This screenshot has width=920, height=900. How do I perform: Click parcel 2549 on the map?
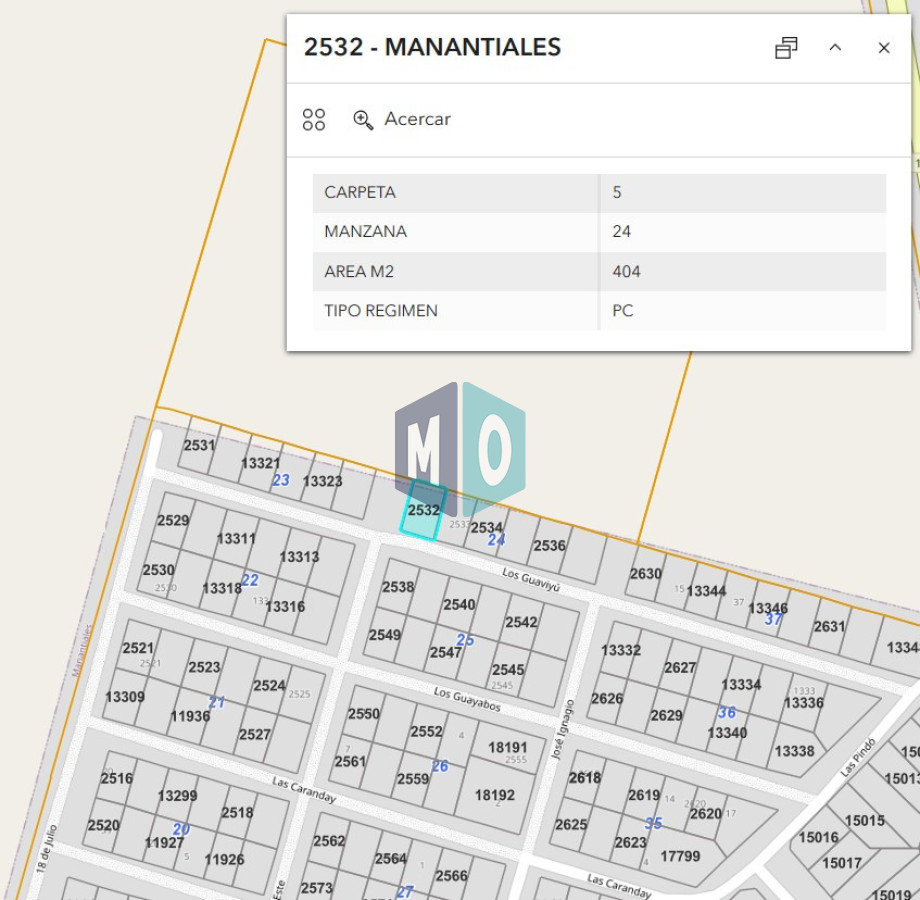385,635
